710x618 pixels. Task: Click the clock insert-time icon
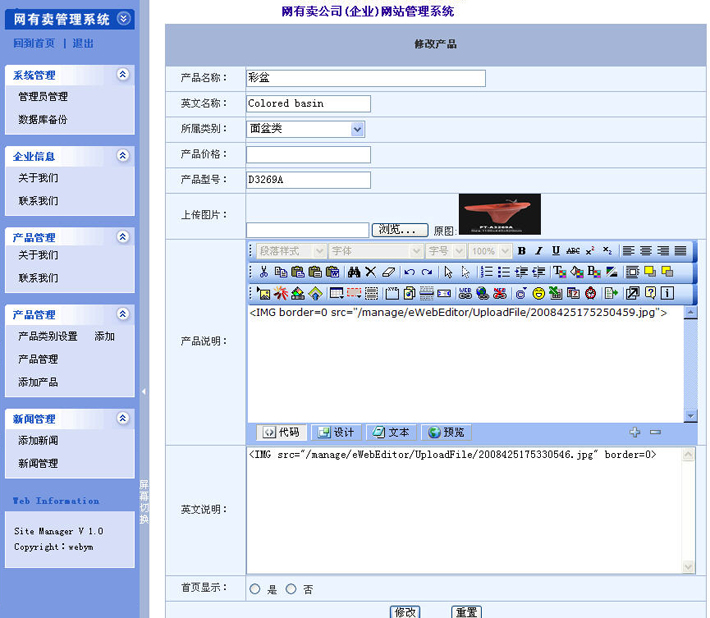point(590,293)
